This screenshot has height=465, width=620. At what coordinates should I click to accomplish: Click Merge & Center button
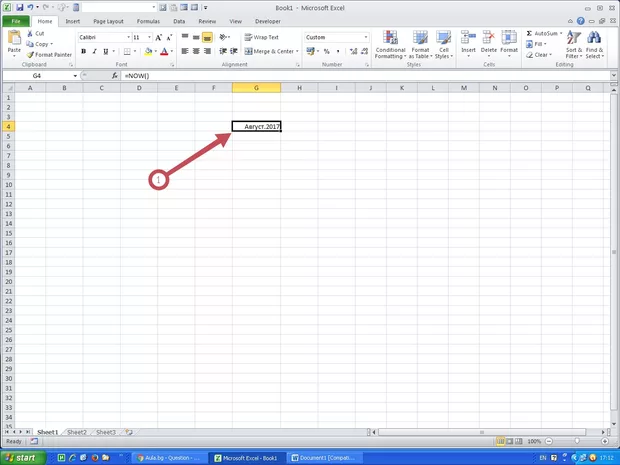[269, 51]
